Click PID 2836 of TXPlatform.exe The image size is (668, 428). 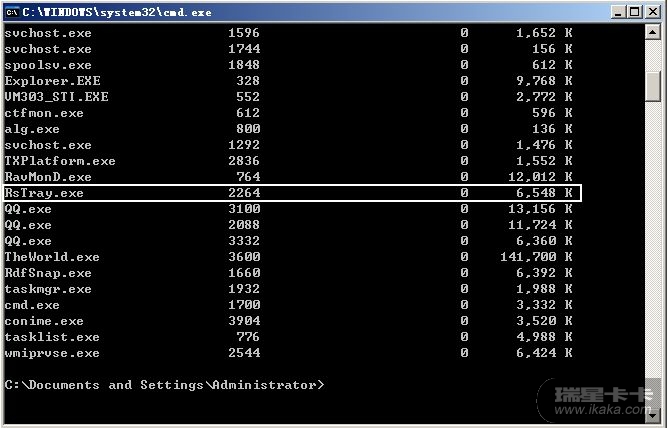(x=244, y=161)
